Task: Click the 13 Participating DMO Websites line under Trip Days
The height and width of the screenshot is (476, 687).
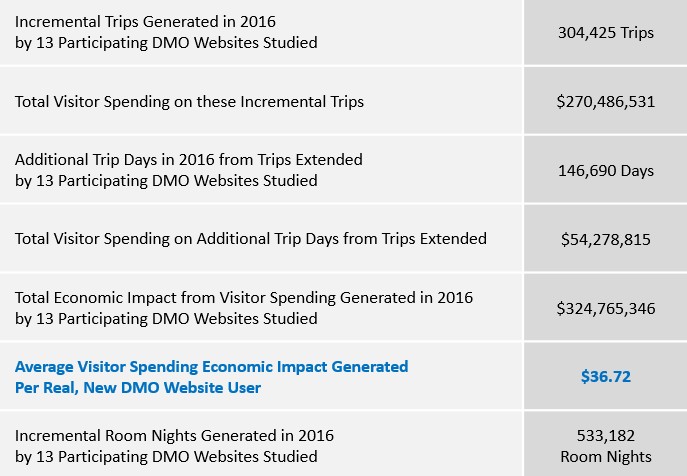Action: click(166, 181)
